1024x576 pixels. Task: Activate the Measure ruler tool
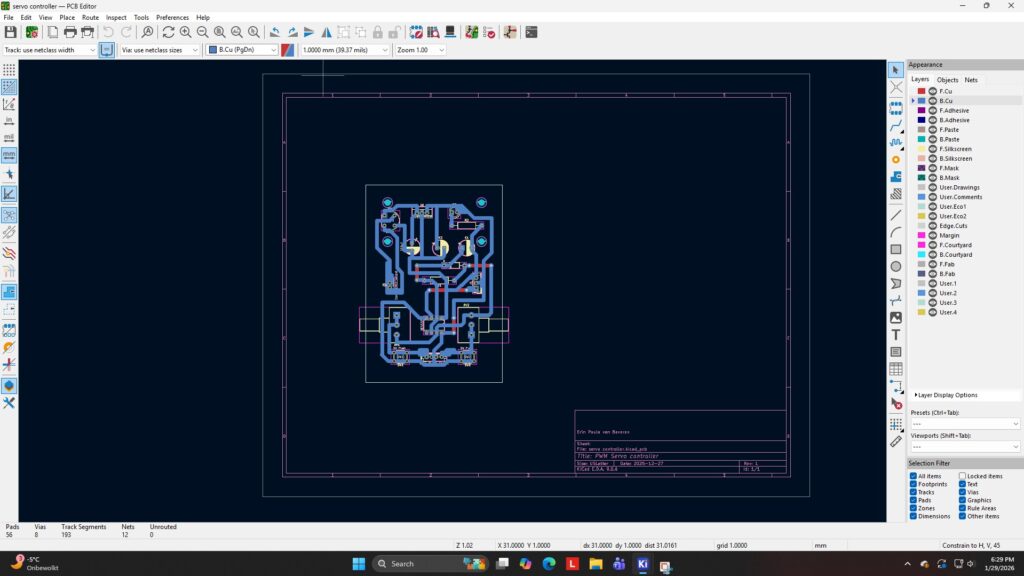[x=896, y=441]
